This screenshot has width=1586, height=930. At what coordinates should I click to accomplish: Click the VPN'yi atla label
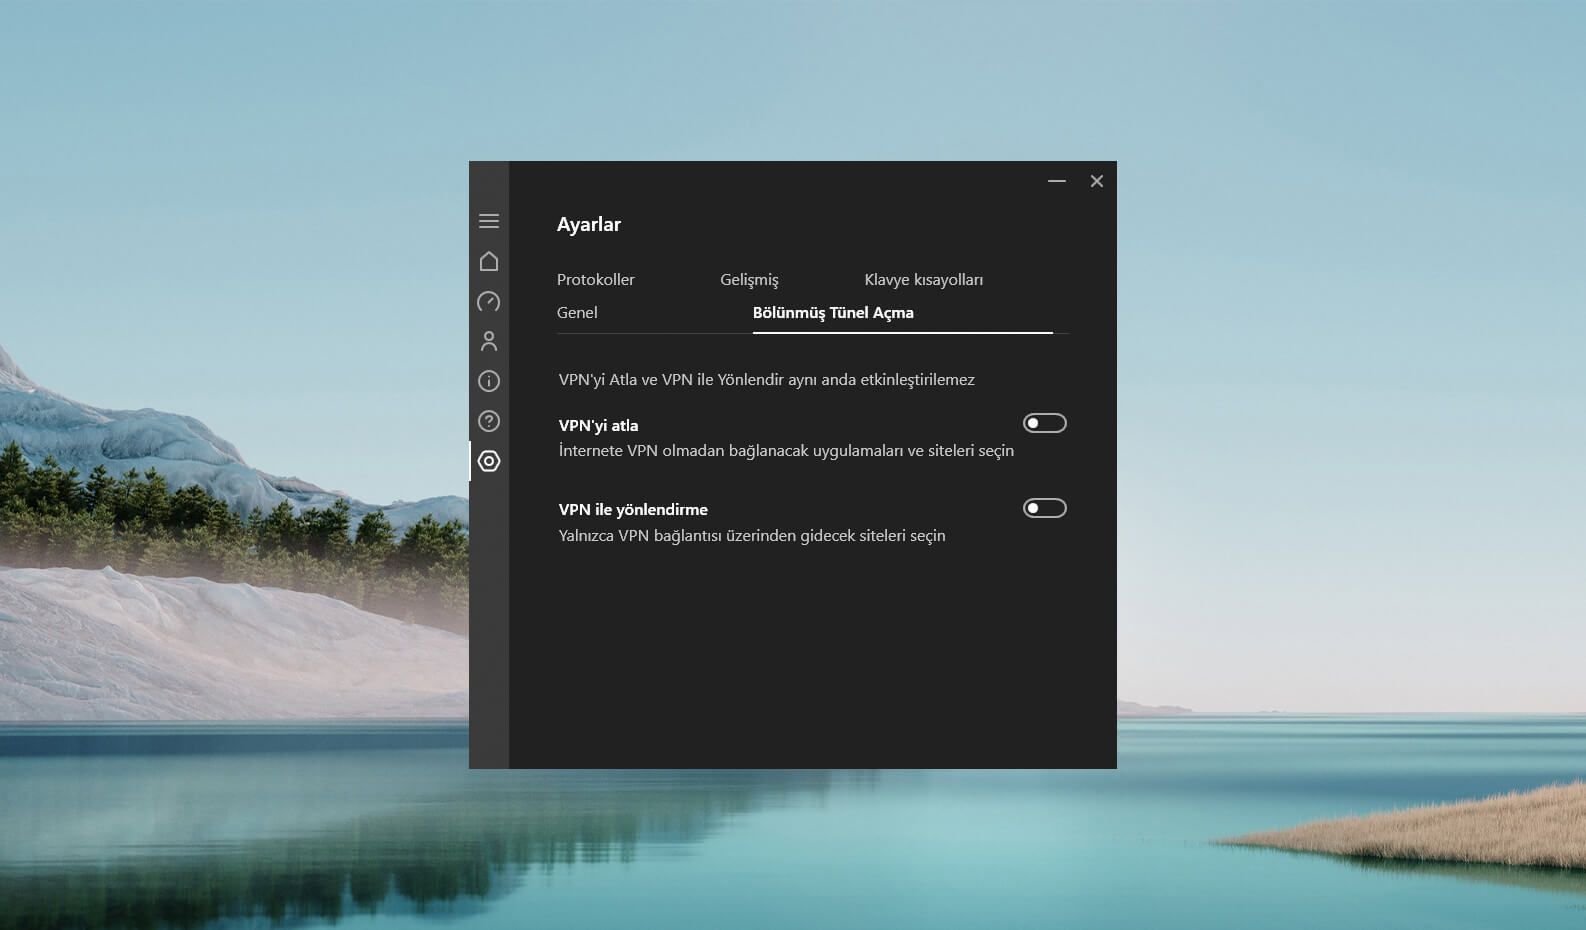pos(598,425)
